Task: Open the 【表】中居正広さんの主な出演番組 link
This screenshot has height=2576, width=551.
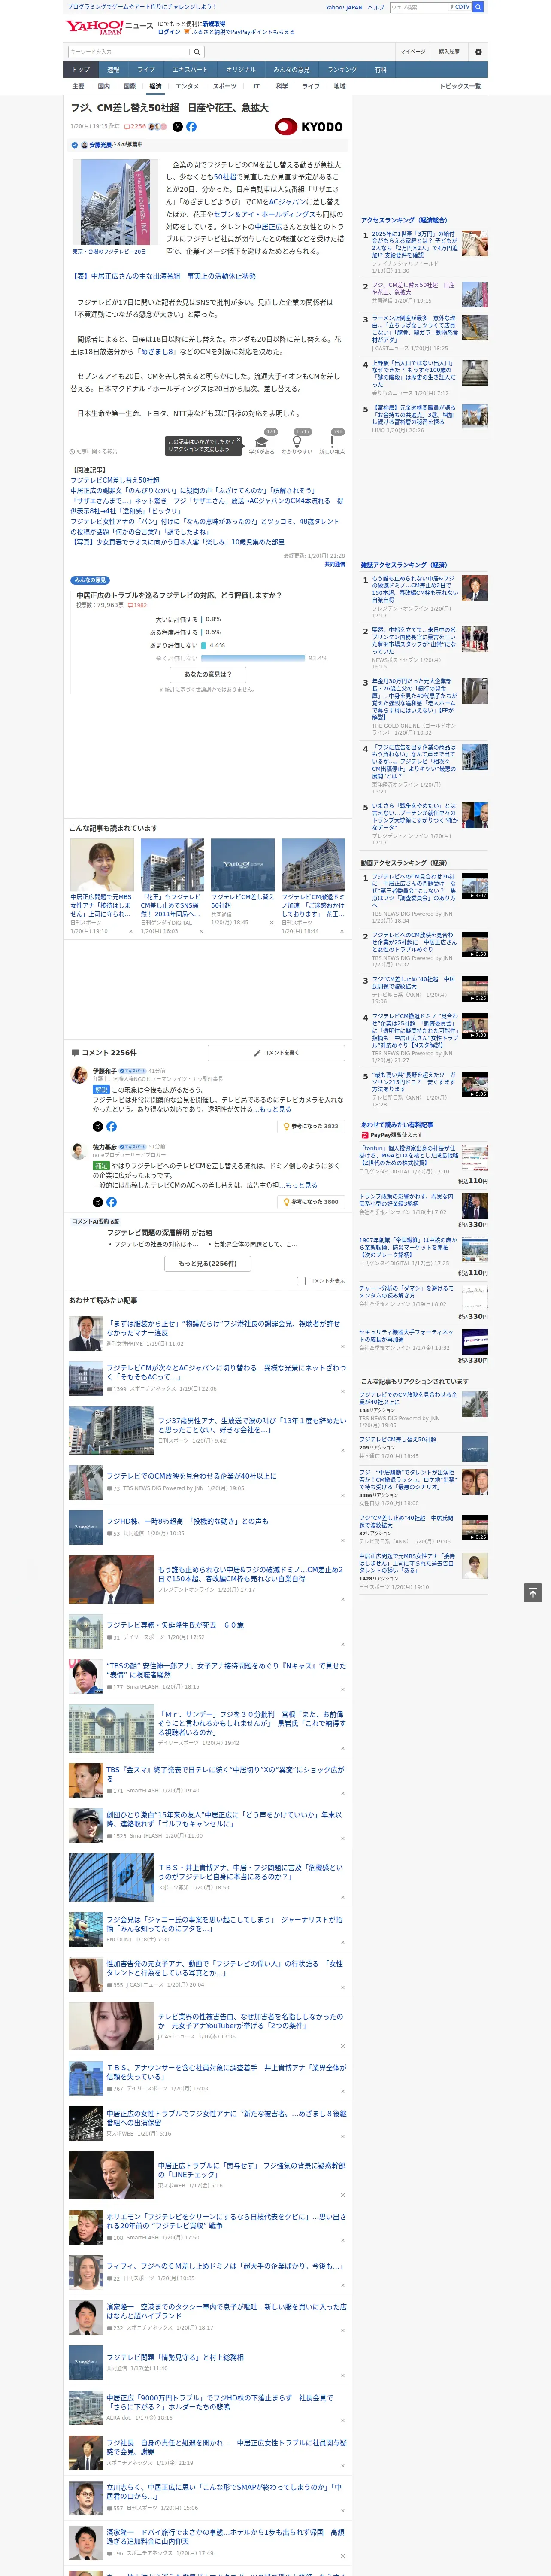Action: (x=163, y=276)
